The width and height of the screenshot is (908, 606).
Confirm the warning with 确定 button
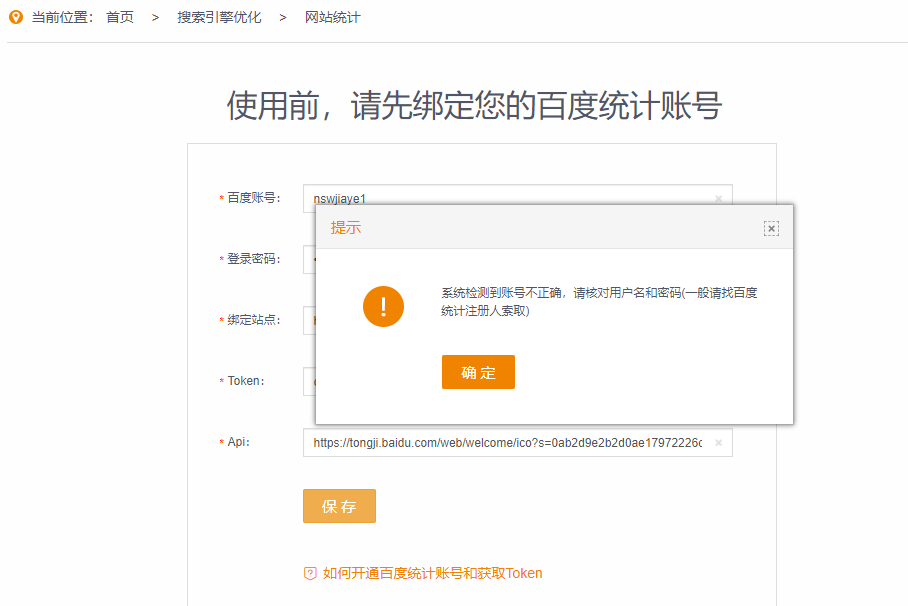click(x=478, y=372)
